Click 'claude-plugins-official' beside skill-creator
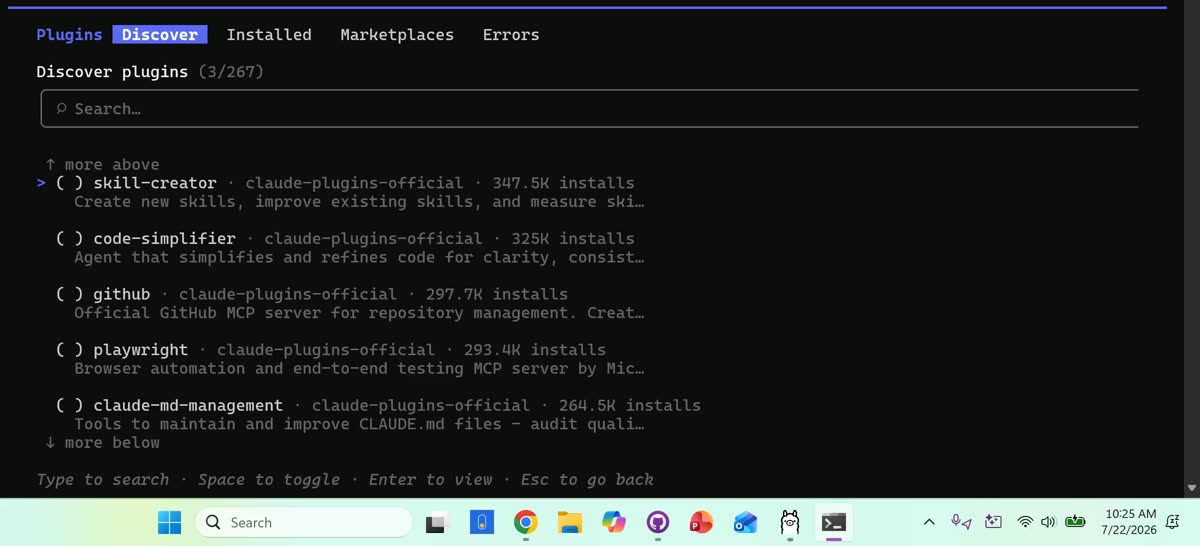 coord(354,183)
